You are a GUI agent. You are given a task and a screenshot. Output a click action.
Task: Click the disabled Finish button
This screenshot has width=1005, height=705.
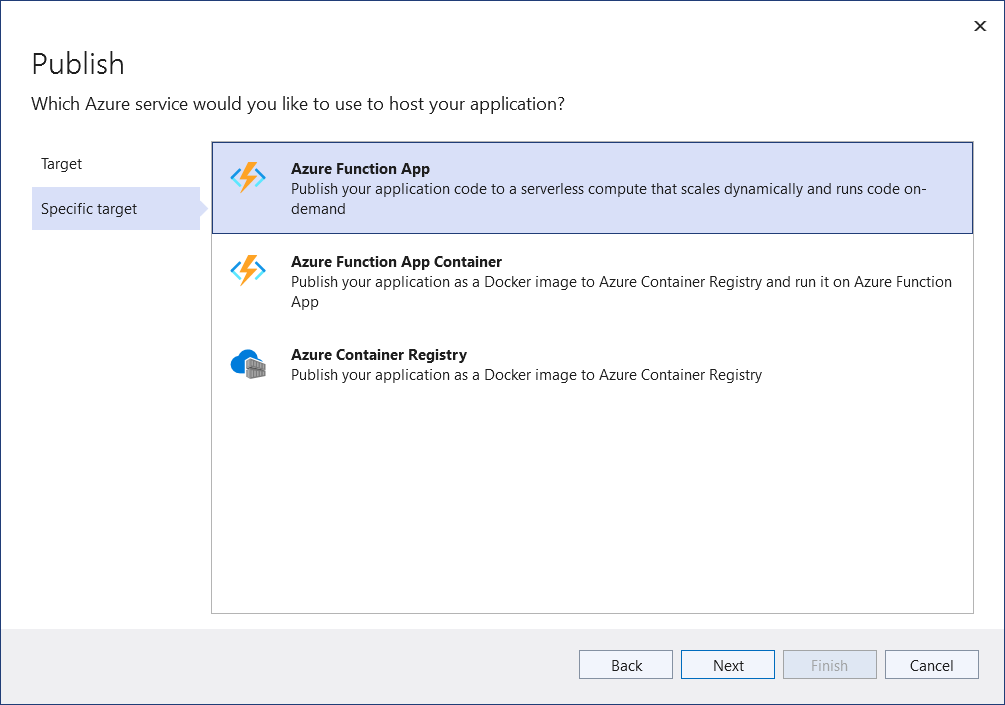click(x=829, y=665)
